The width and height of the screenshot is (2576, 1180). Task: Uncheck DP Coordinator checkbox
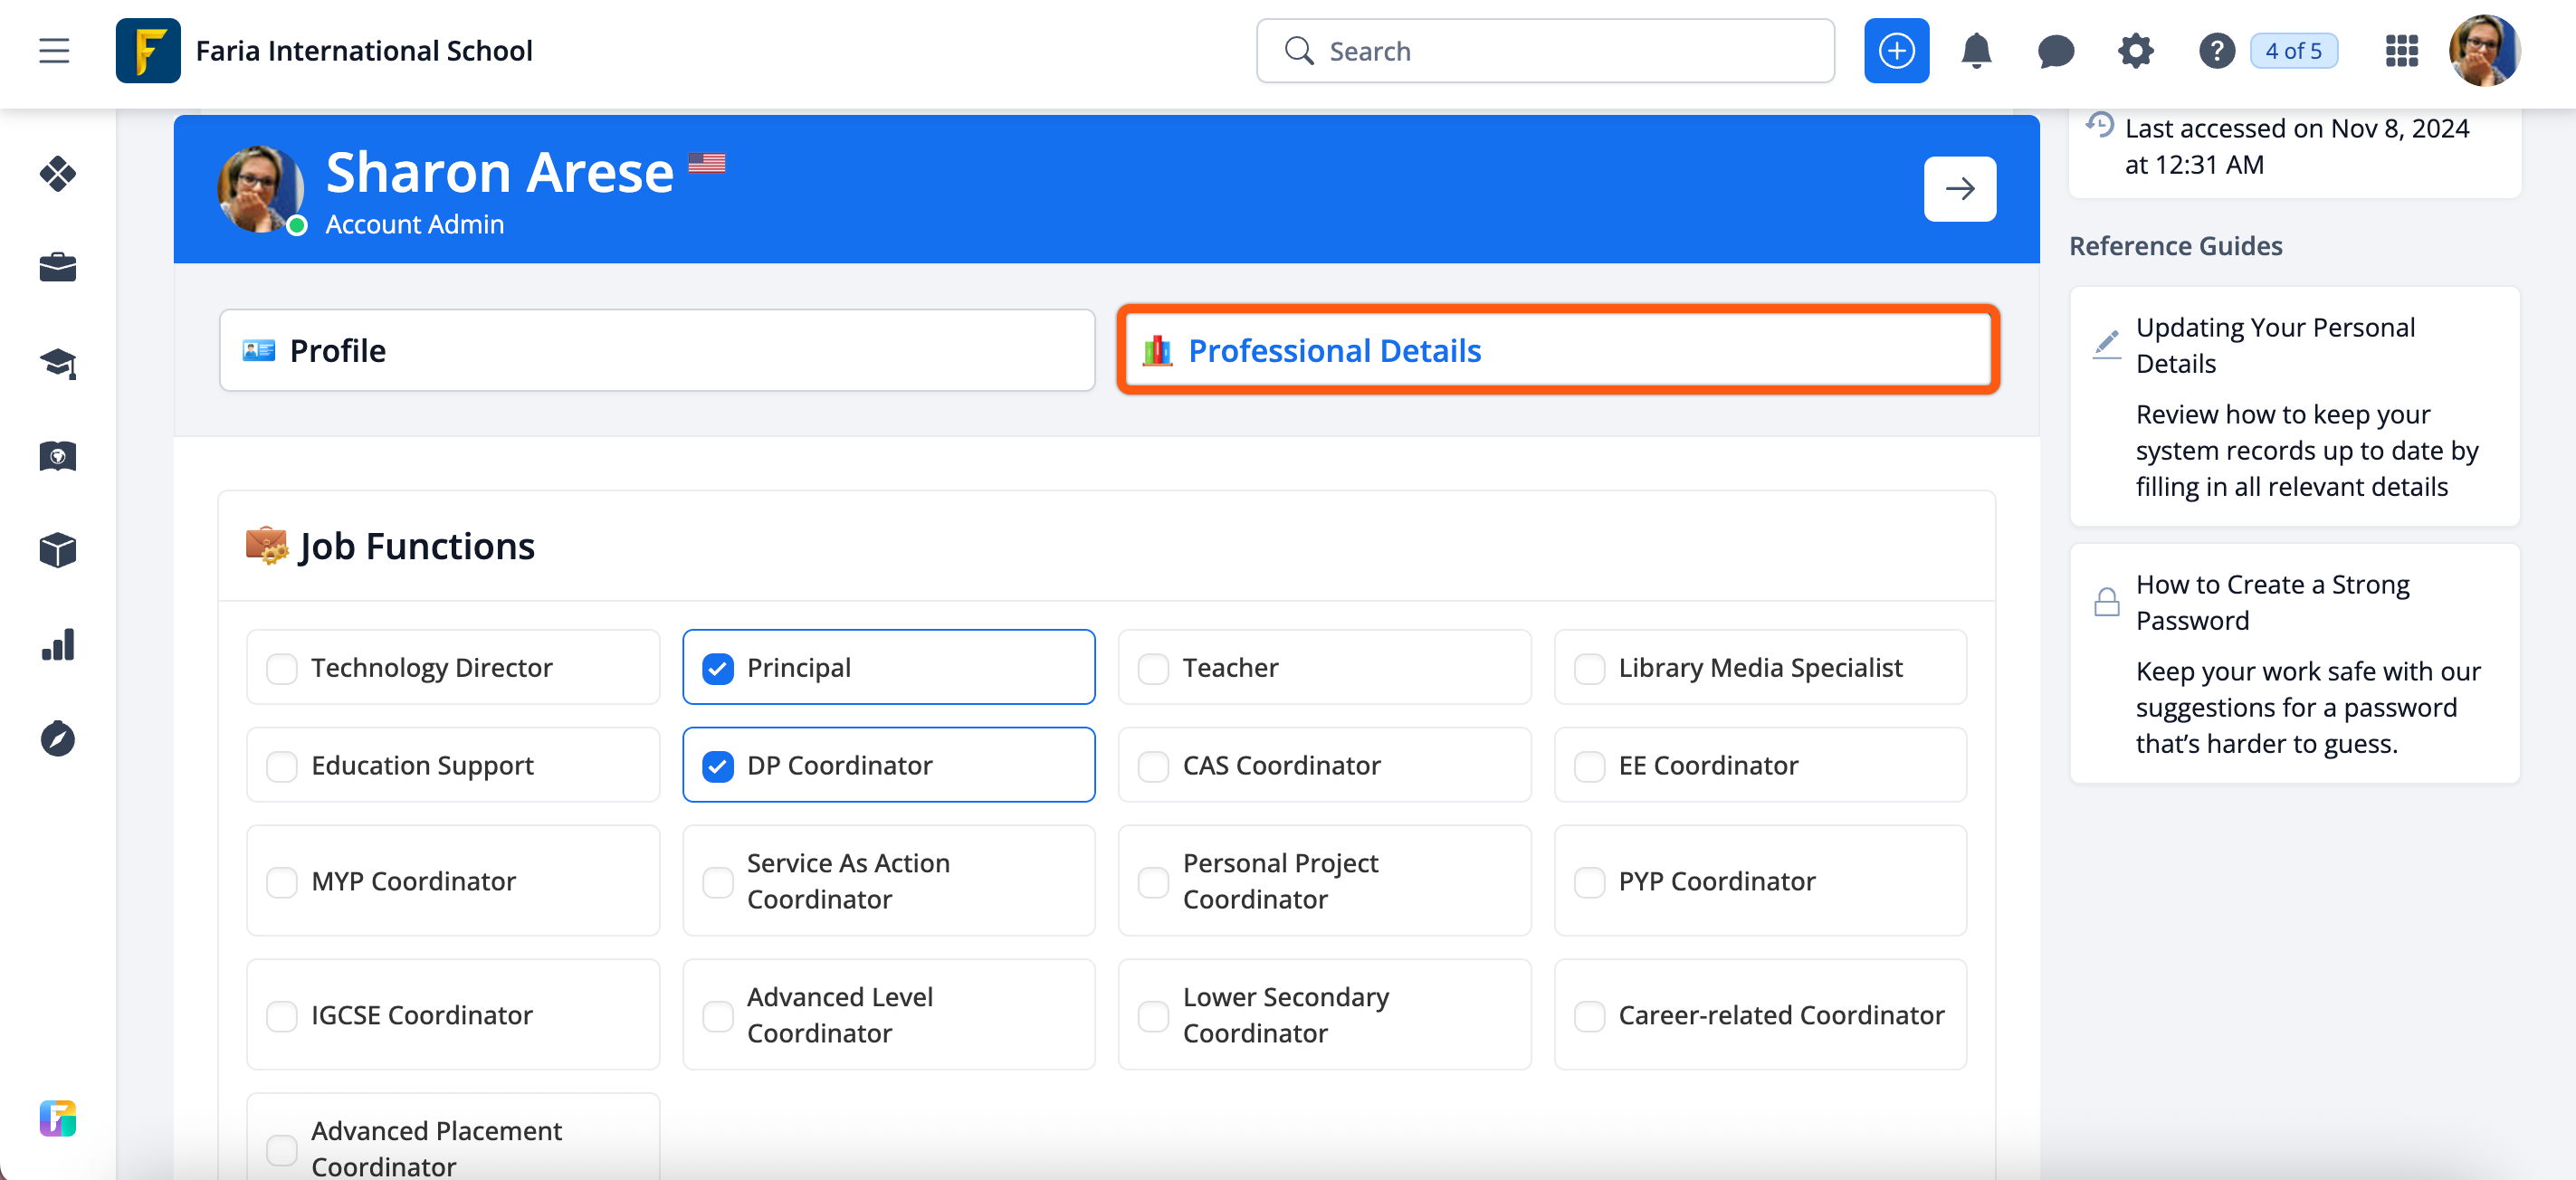click(718, 766)
